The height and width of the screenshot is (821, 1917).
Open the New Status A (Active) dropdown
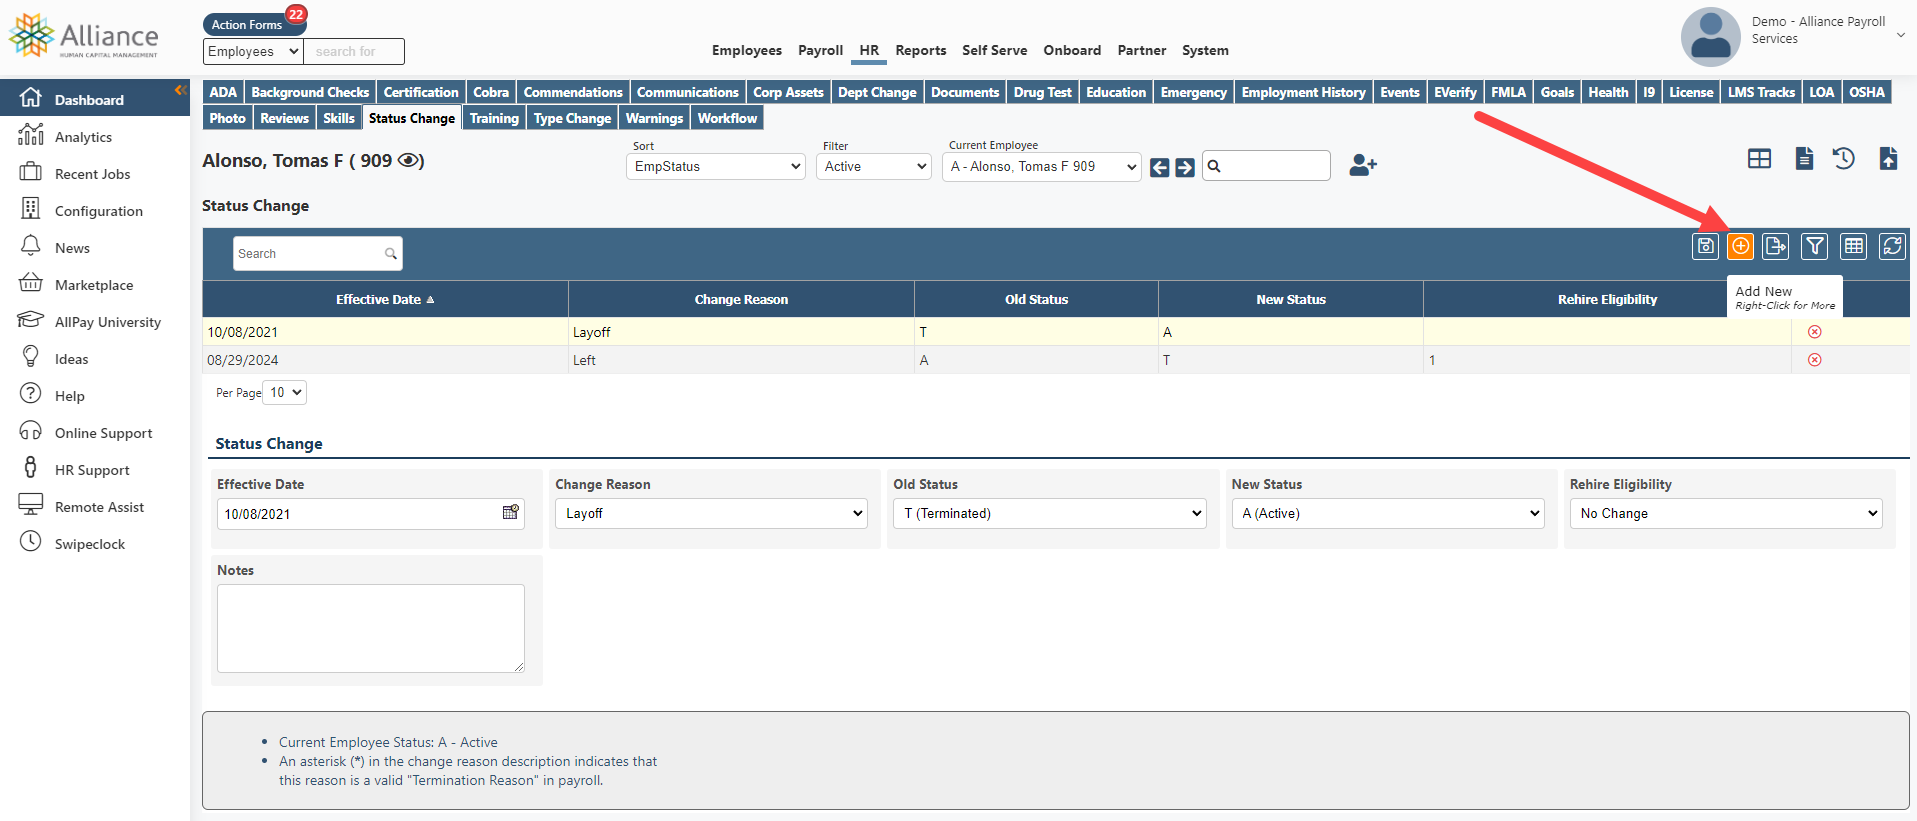click(1387, 513)
